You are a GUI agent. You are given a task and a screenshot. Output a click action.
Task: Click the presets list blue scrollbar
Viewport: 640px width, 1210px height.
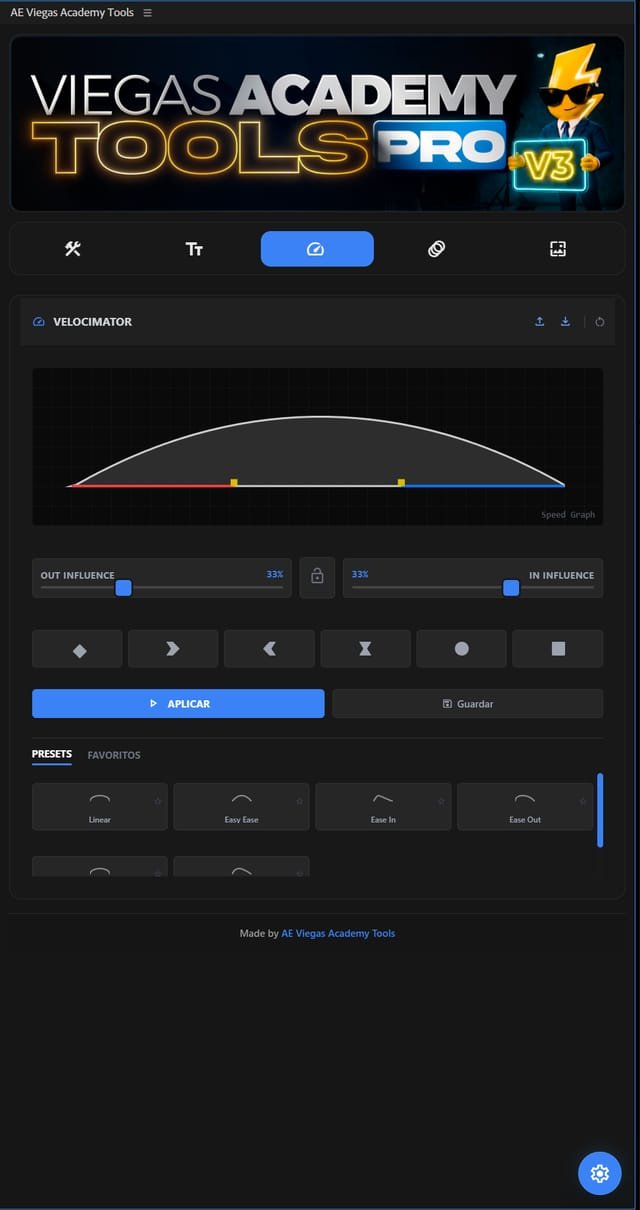click(600, 810)
